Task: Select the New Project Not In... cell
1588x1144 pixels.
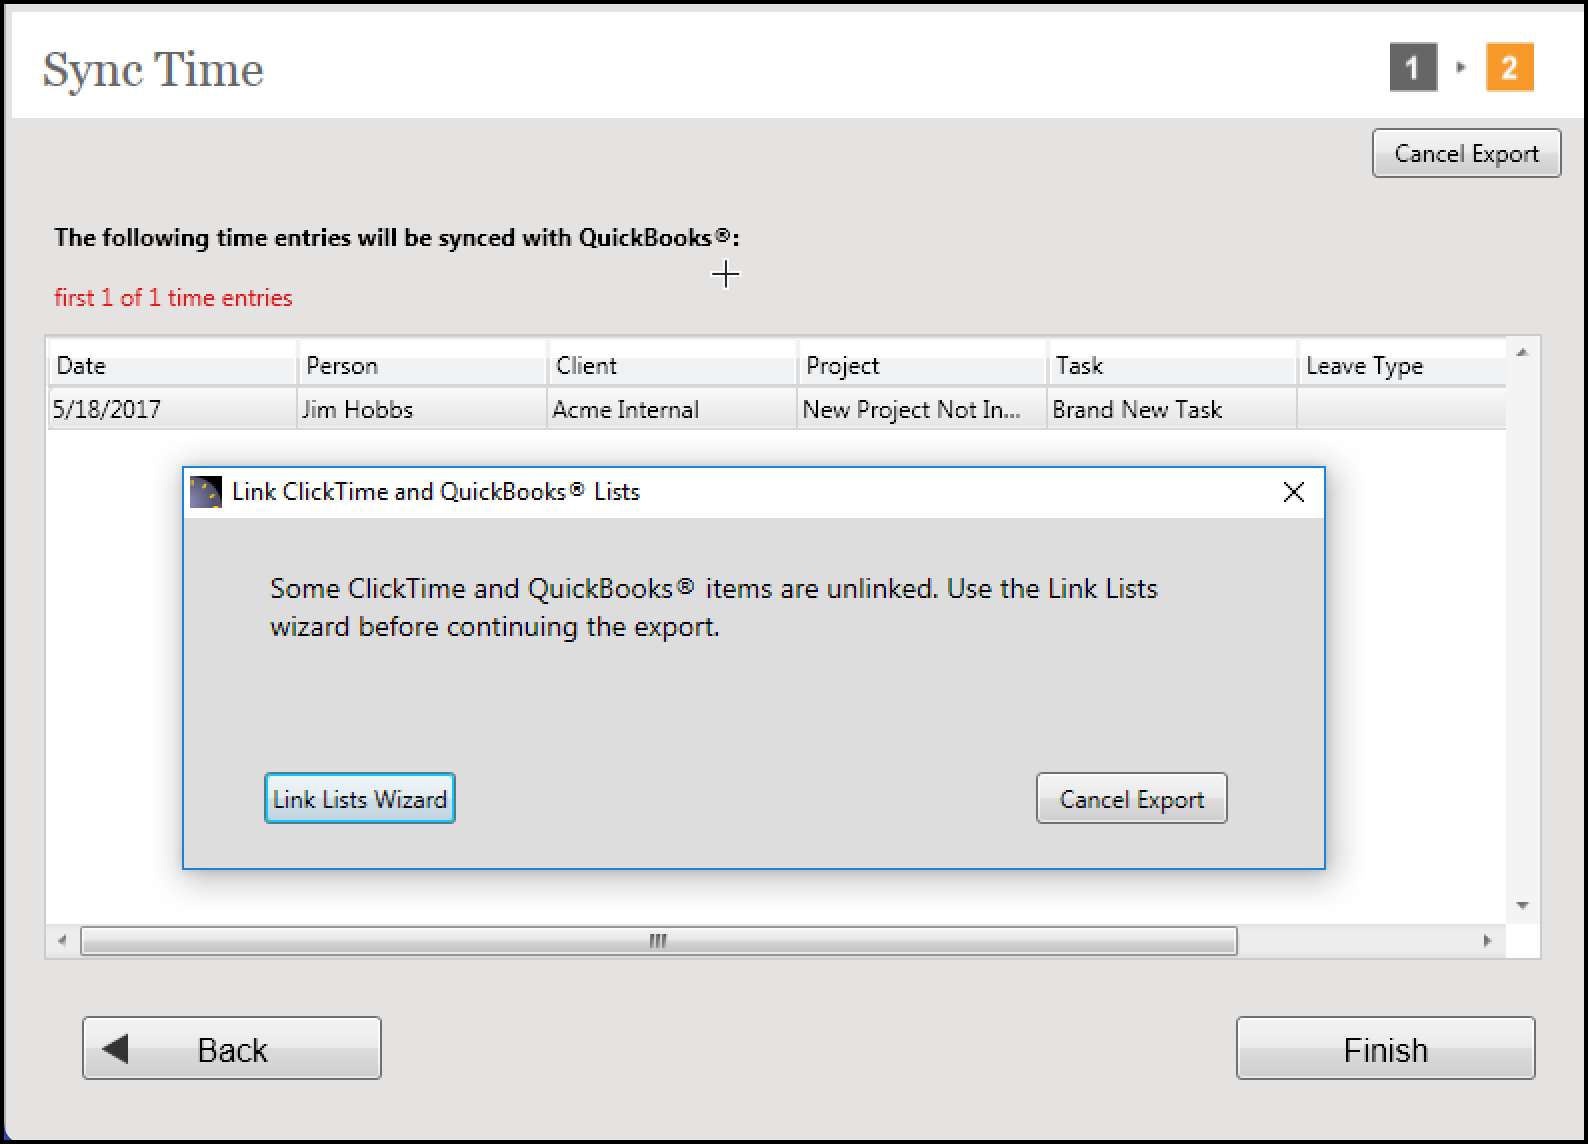Action: pyautogui.click(x=923, y=409)
